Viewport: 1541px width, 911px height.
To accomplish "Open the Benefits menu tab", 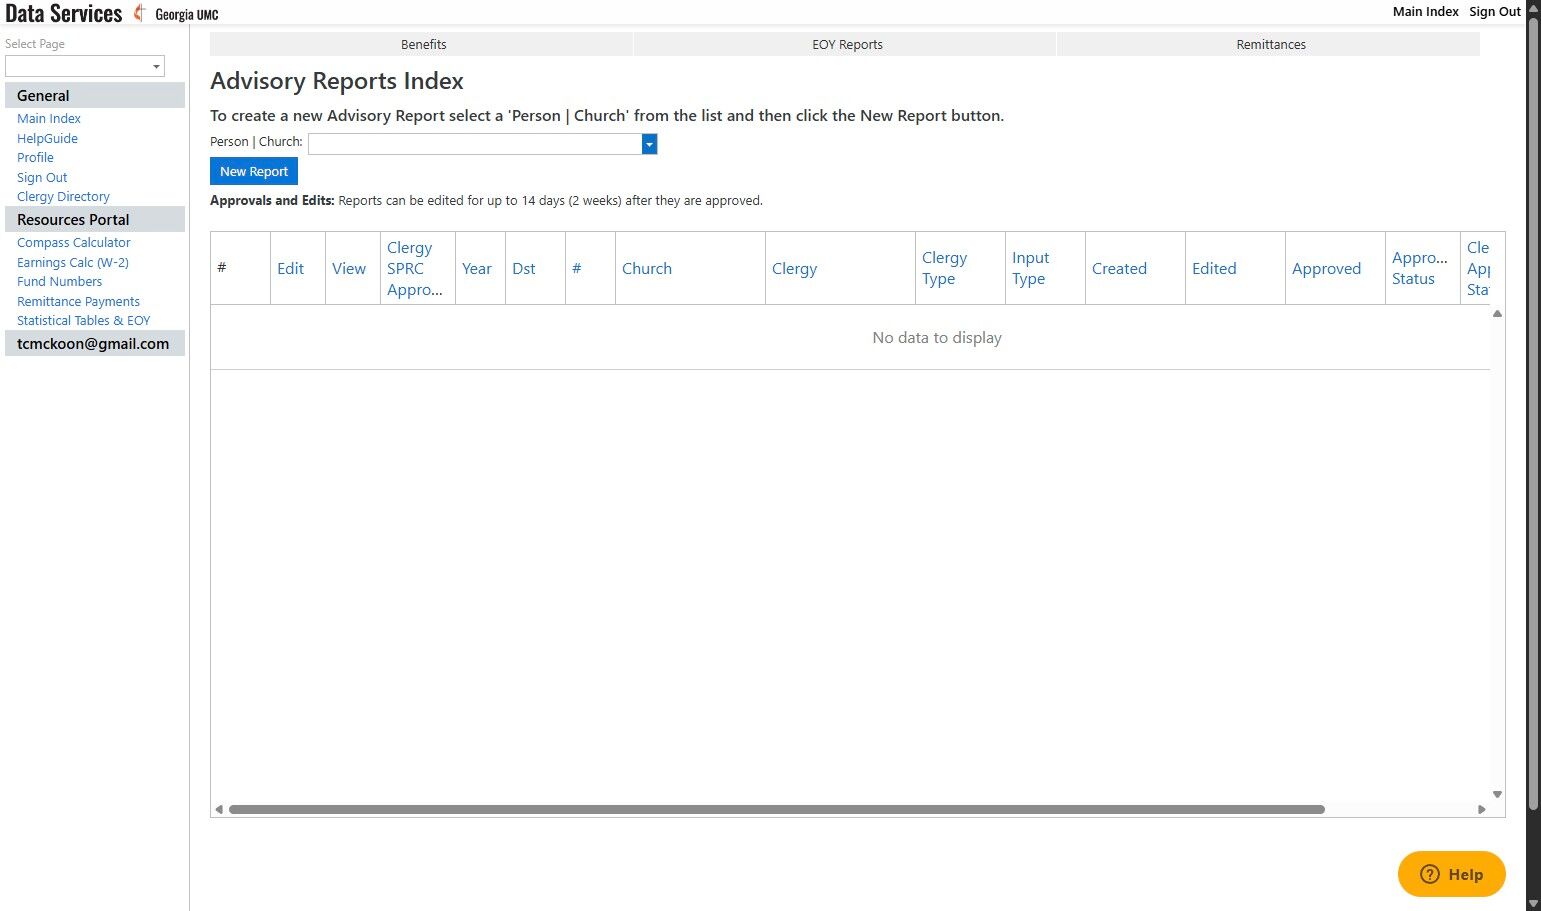I will click(423, 44).
